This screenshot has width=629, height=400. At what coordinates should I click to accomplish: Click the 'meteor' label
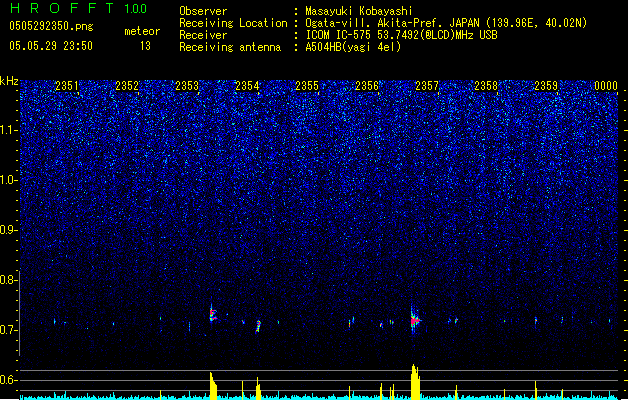coord(142,31)
